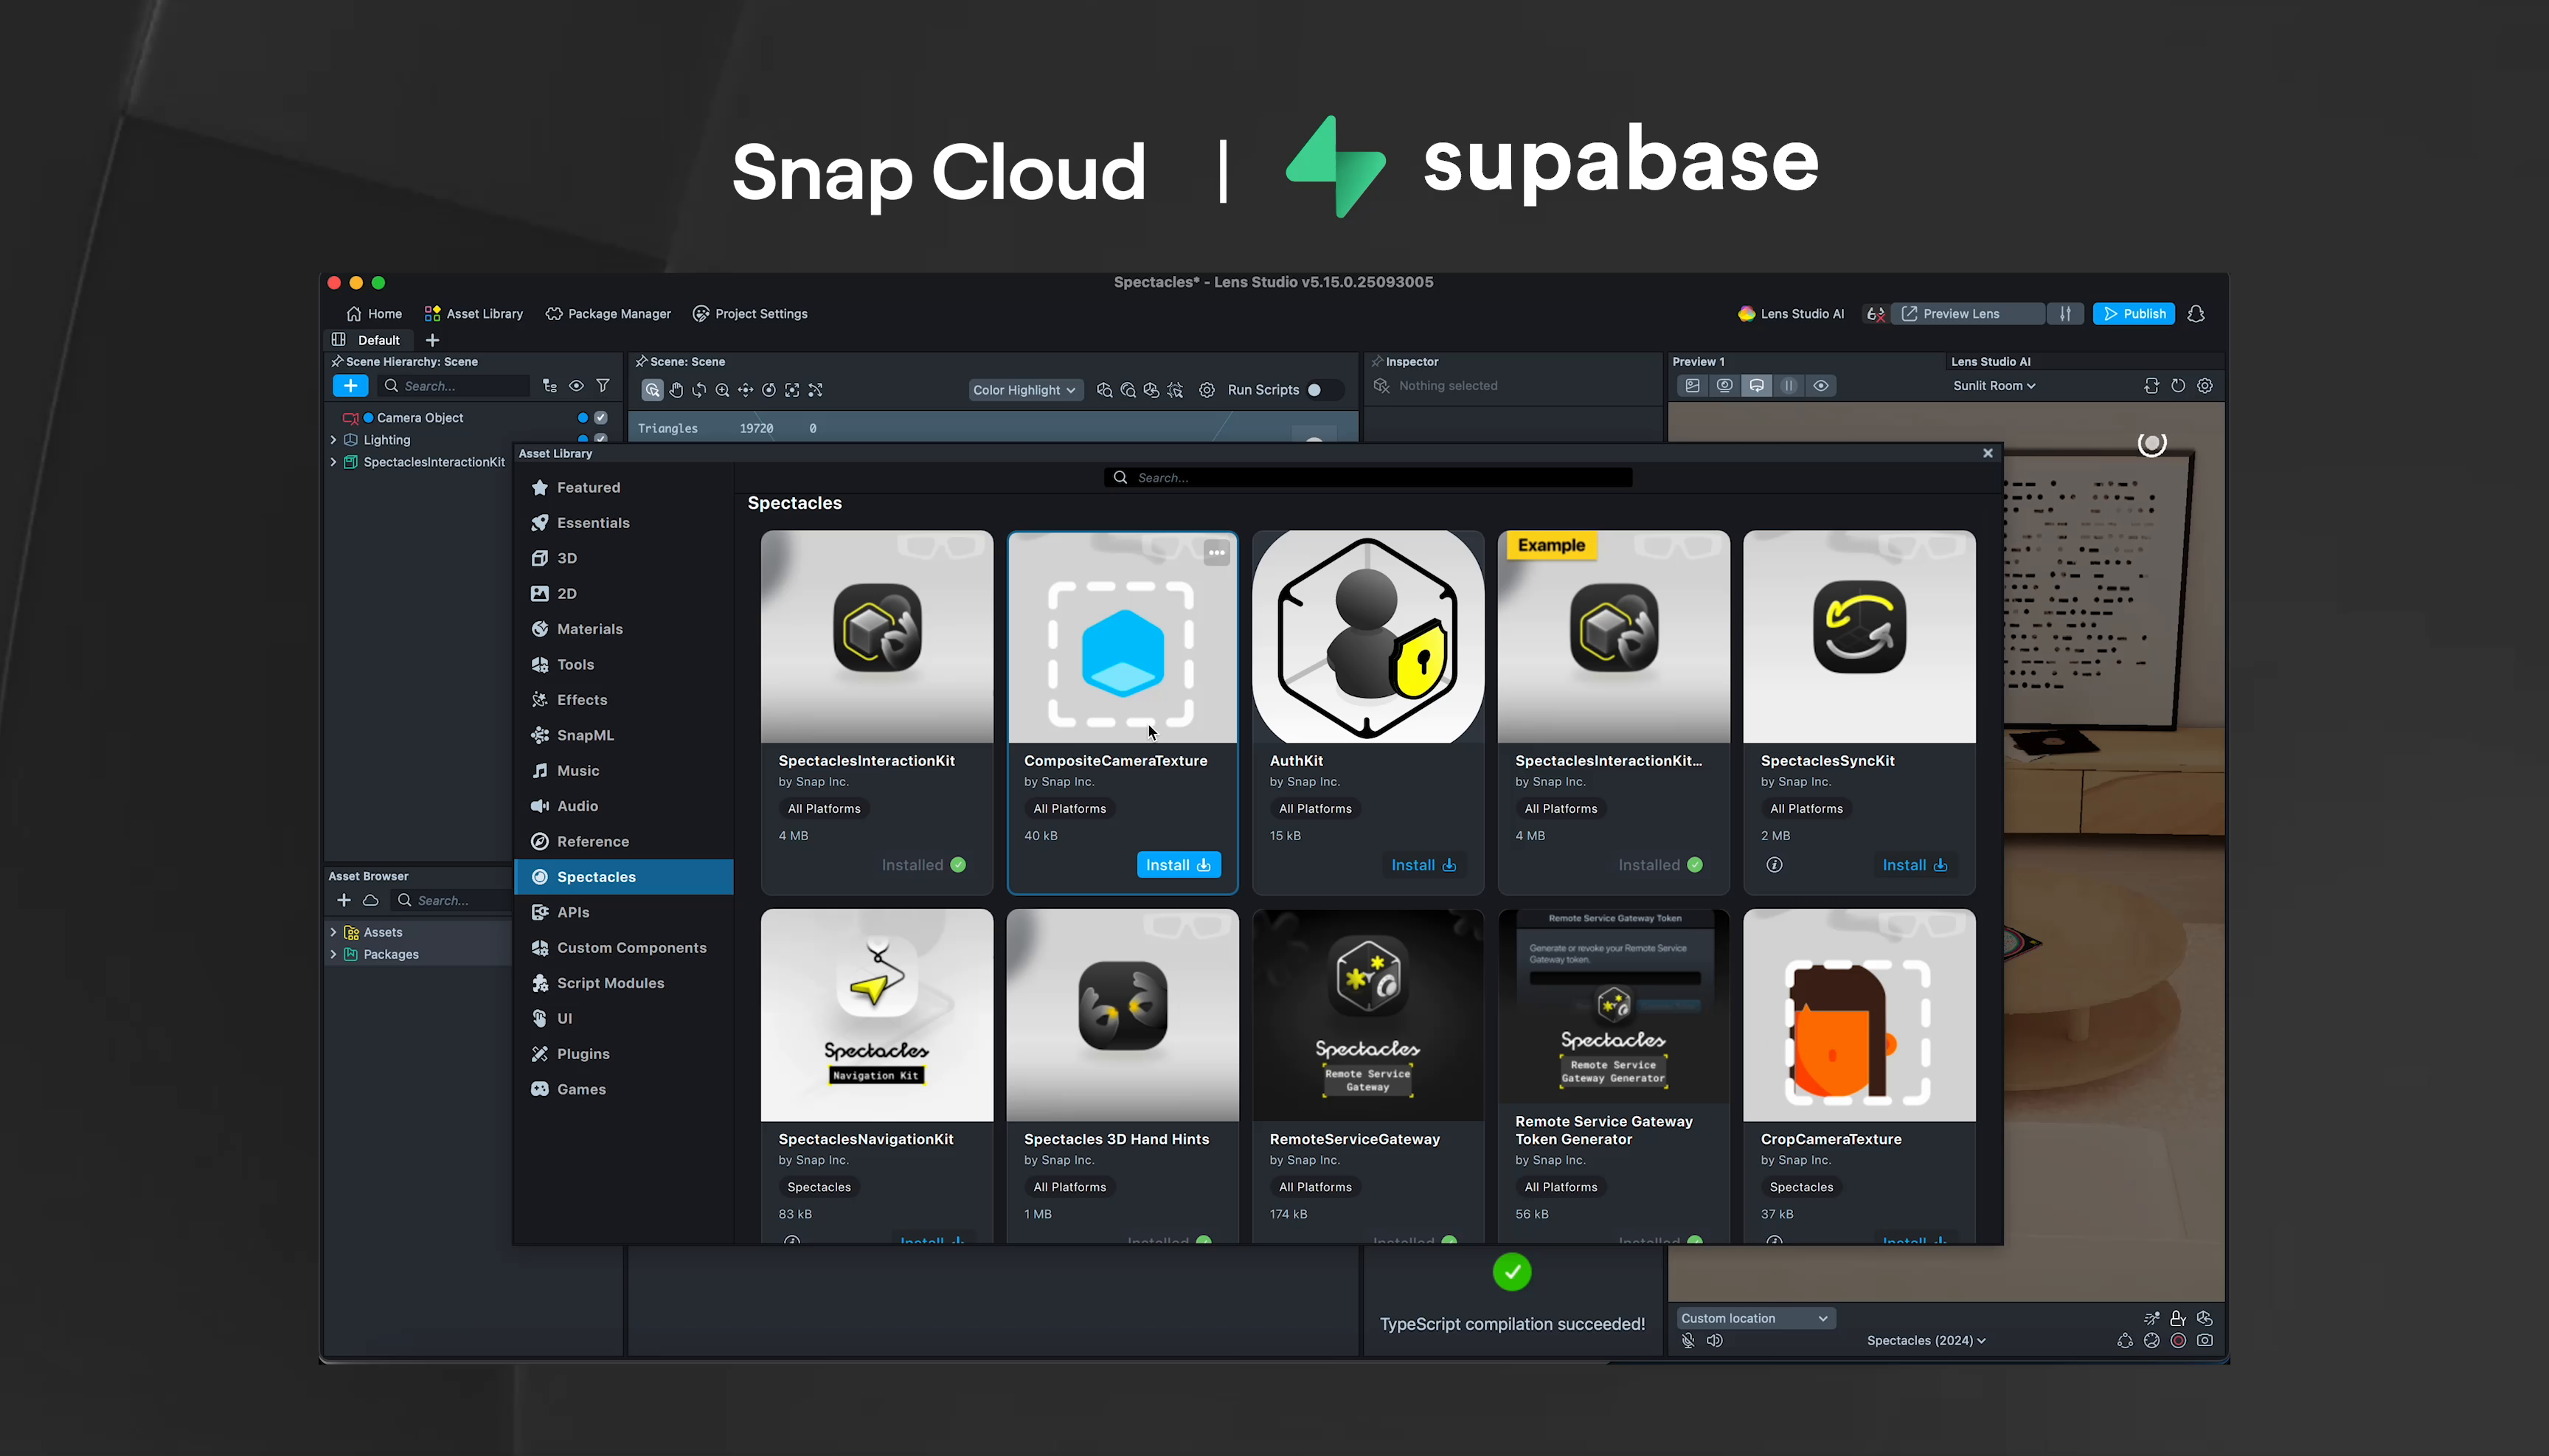Toggle the Scene Hierarchy eye visibility filter
The height and width of the screenshot is (1456, 2549).
click(x=576, y=386)
